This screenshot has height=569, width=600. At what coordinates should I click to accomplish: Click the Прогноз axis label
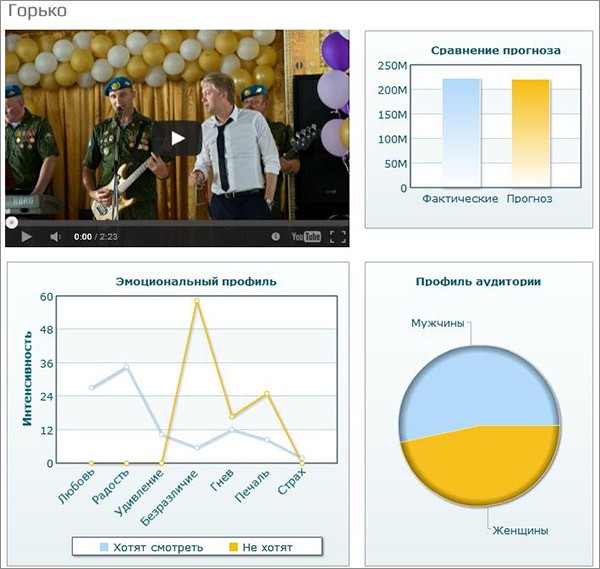point(530,199)
